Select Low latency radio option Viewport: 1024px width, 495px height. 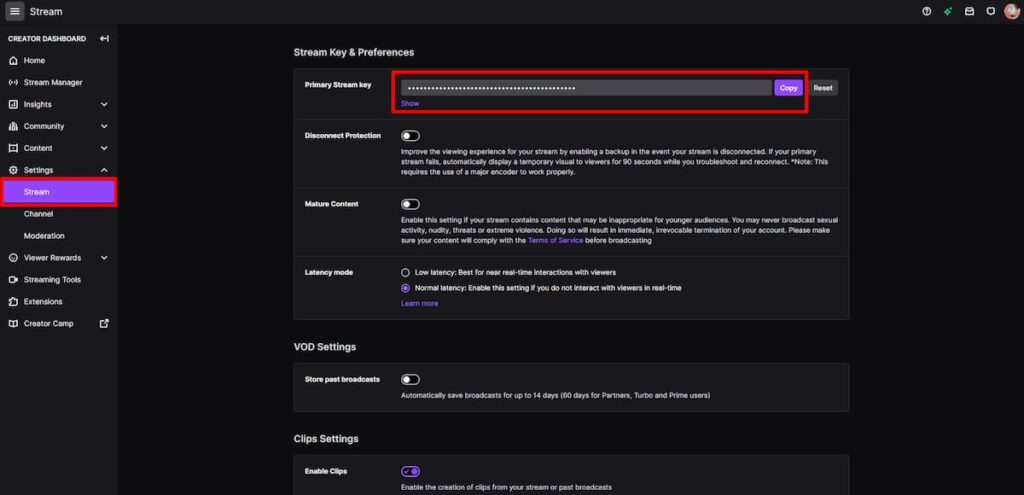click(406, 272)
